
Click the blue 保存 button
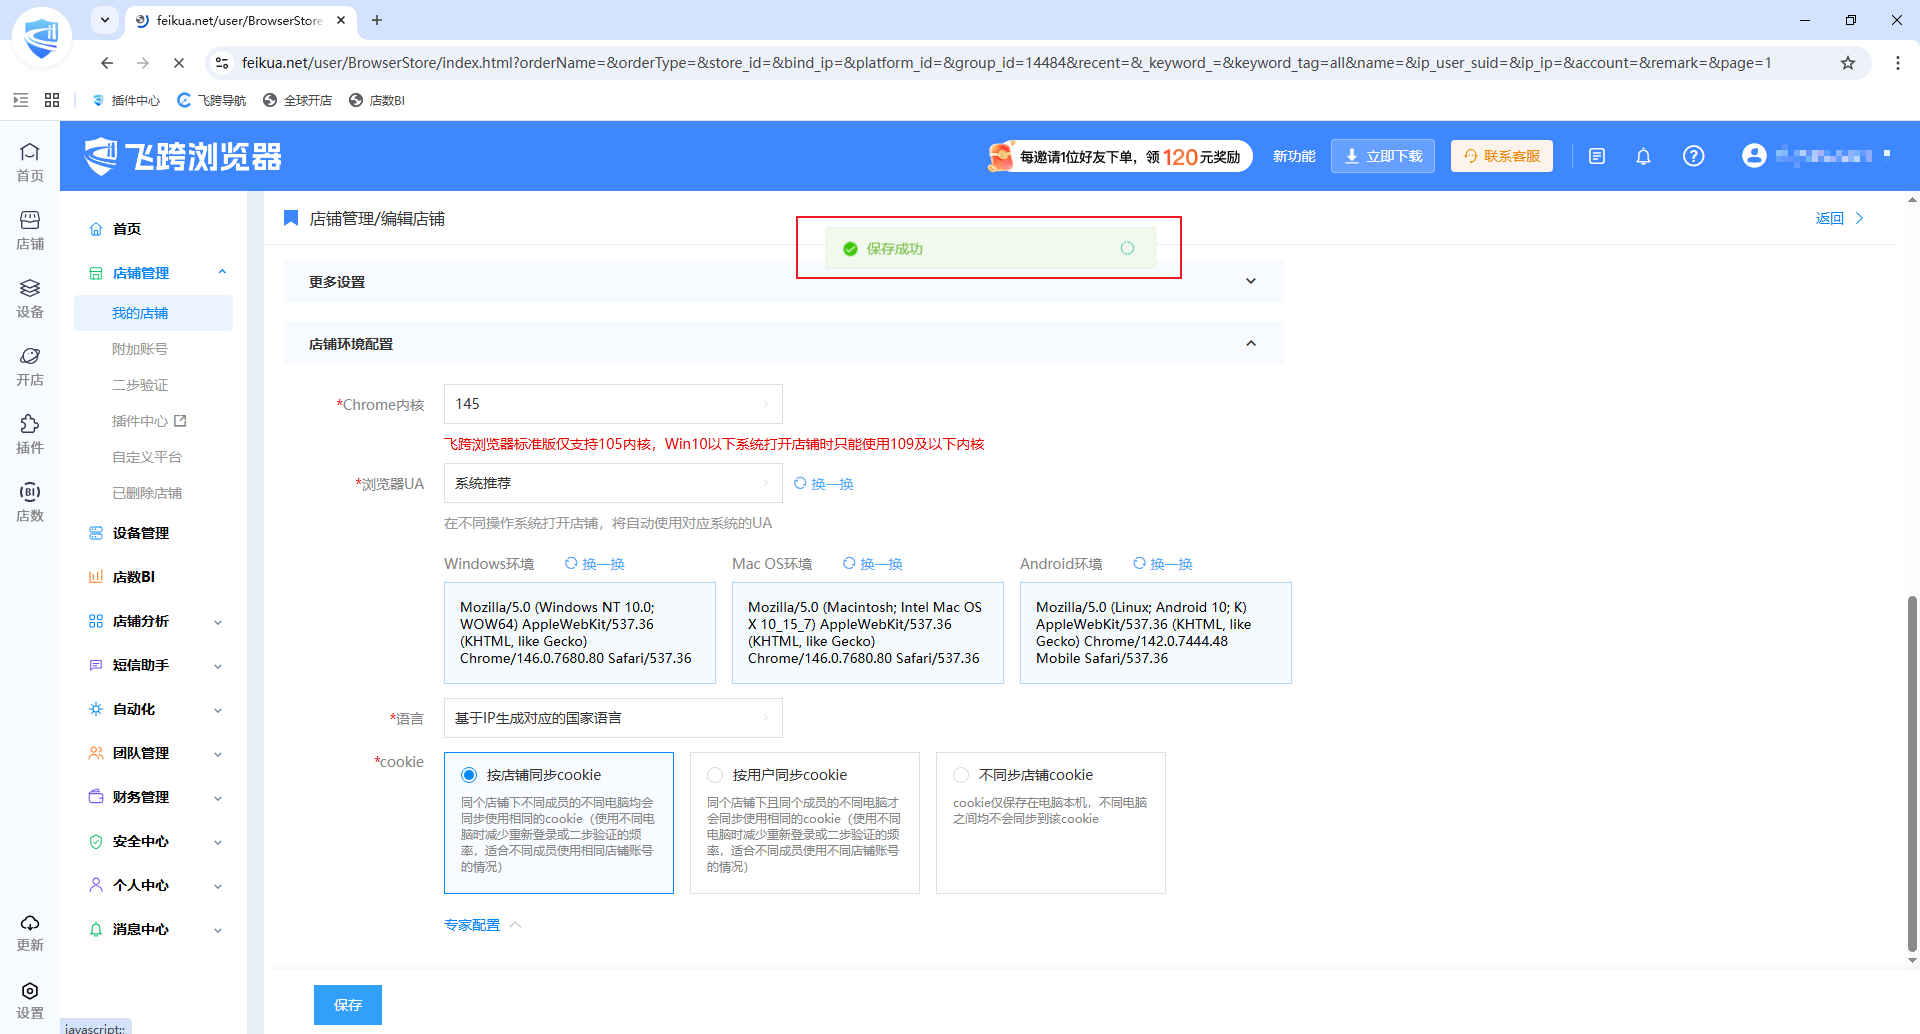pos(348,1005)
